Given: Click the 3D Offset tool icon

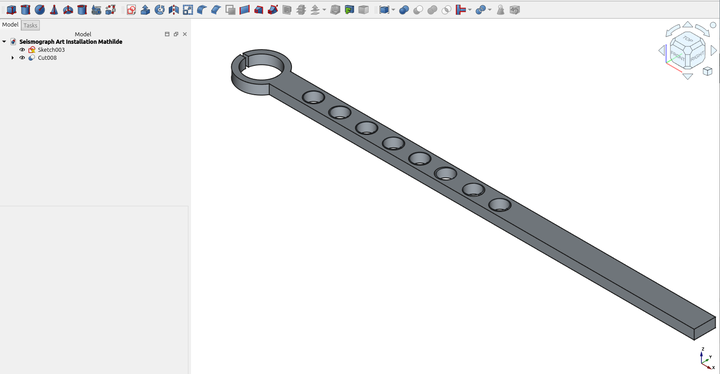Looking at the screenshot, I should pyautogui.click(x=315, y=10).
